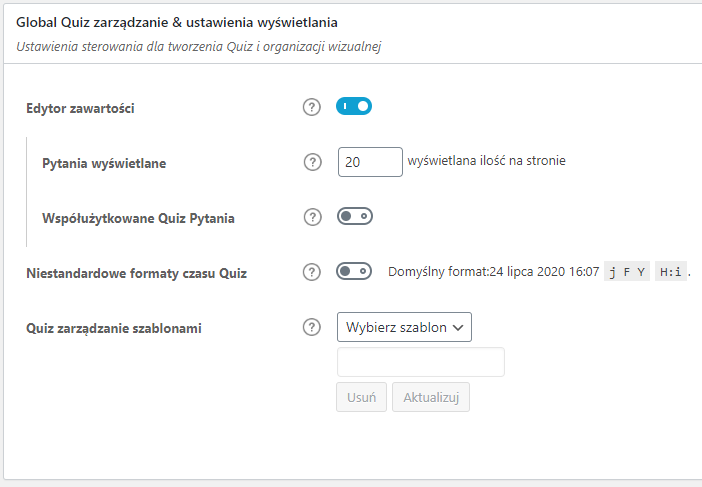Click the Edytor zawartości label
702x487 pixels.
click(80, 108)
